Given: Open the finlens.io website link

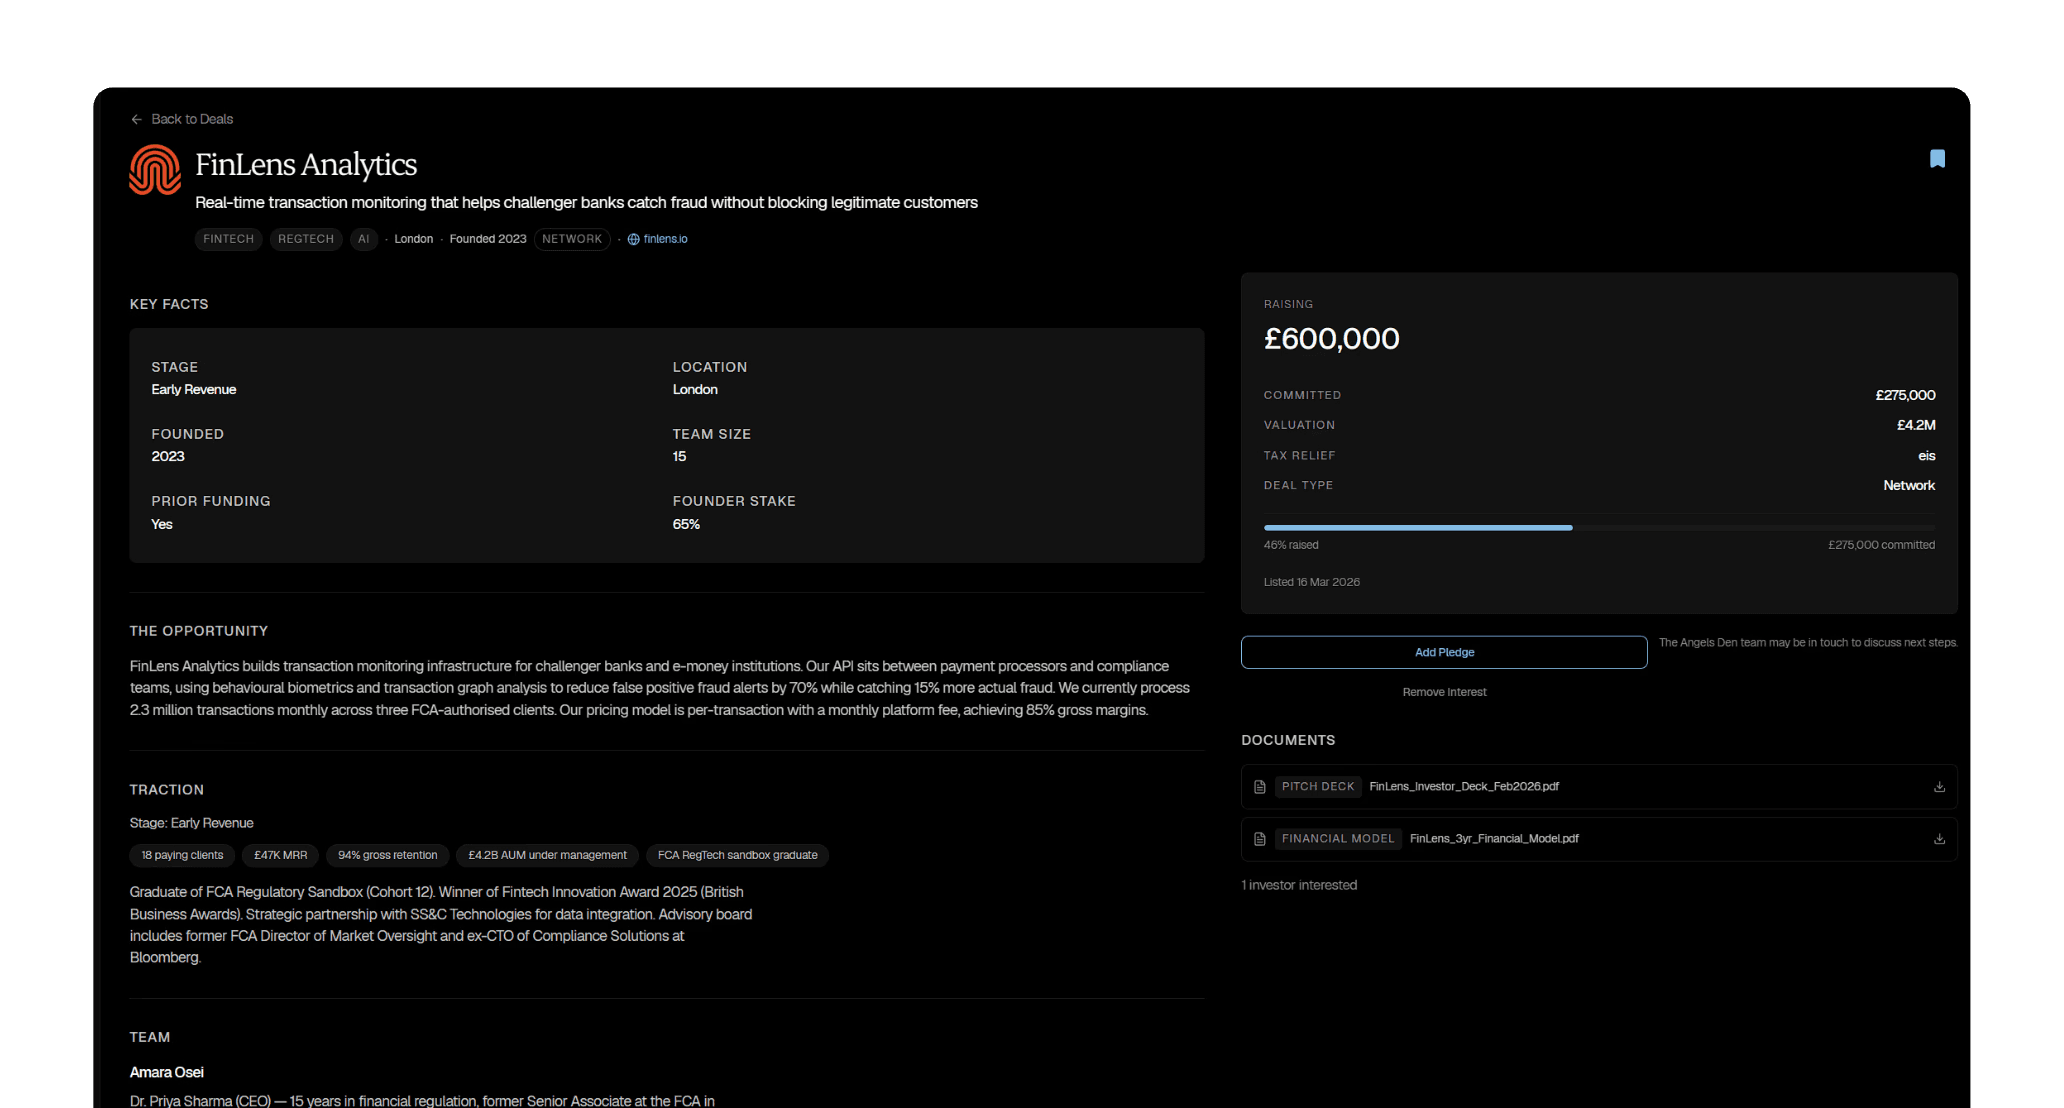Looking at the screenshot, I should coord(665,239).
